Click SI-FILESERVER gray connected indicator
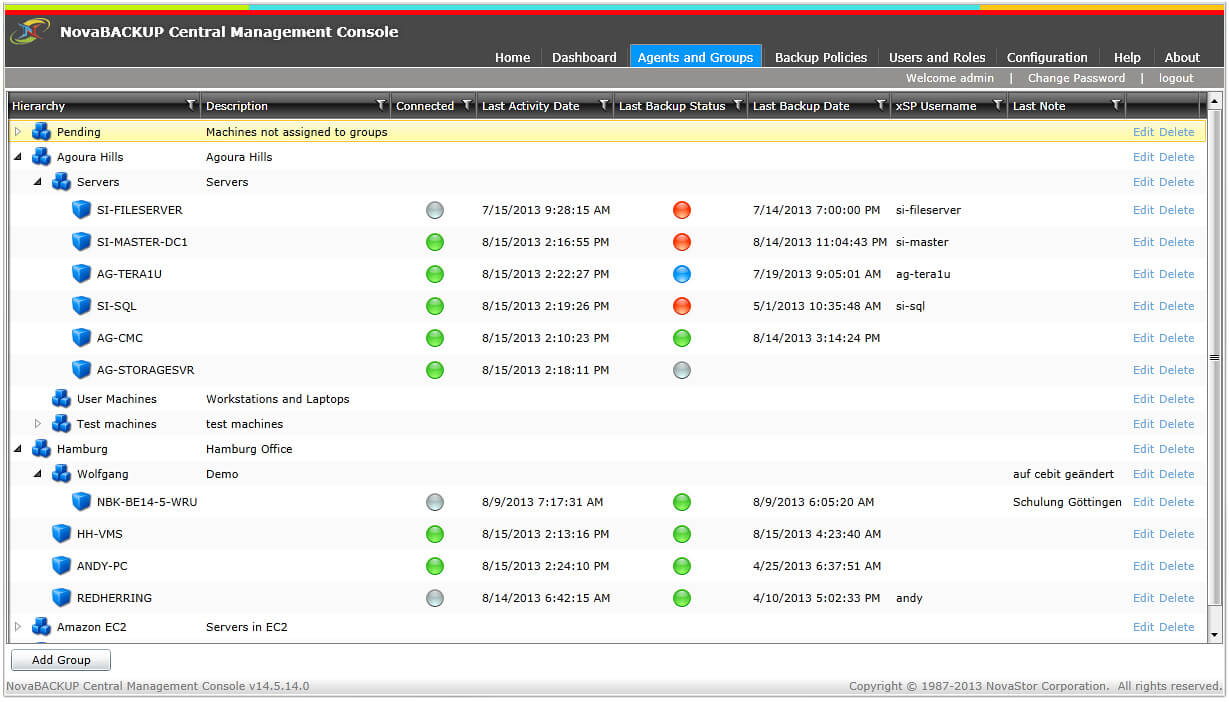Image resolution: width=1229 pixels, height=702 pixels. pyautogui.click(x=434, y=210)
